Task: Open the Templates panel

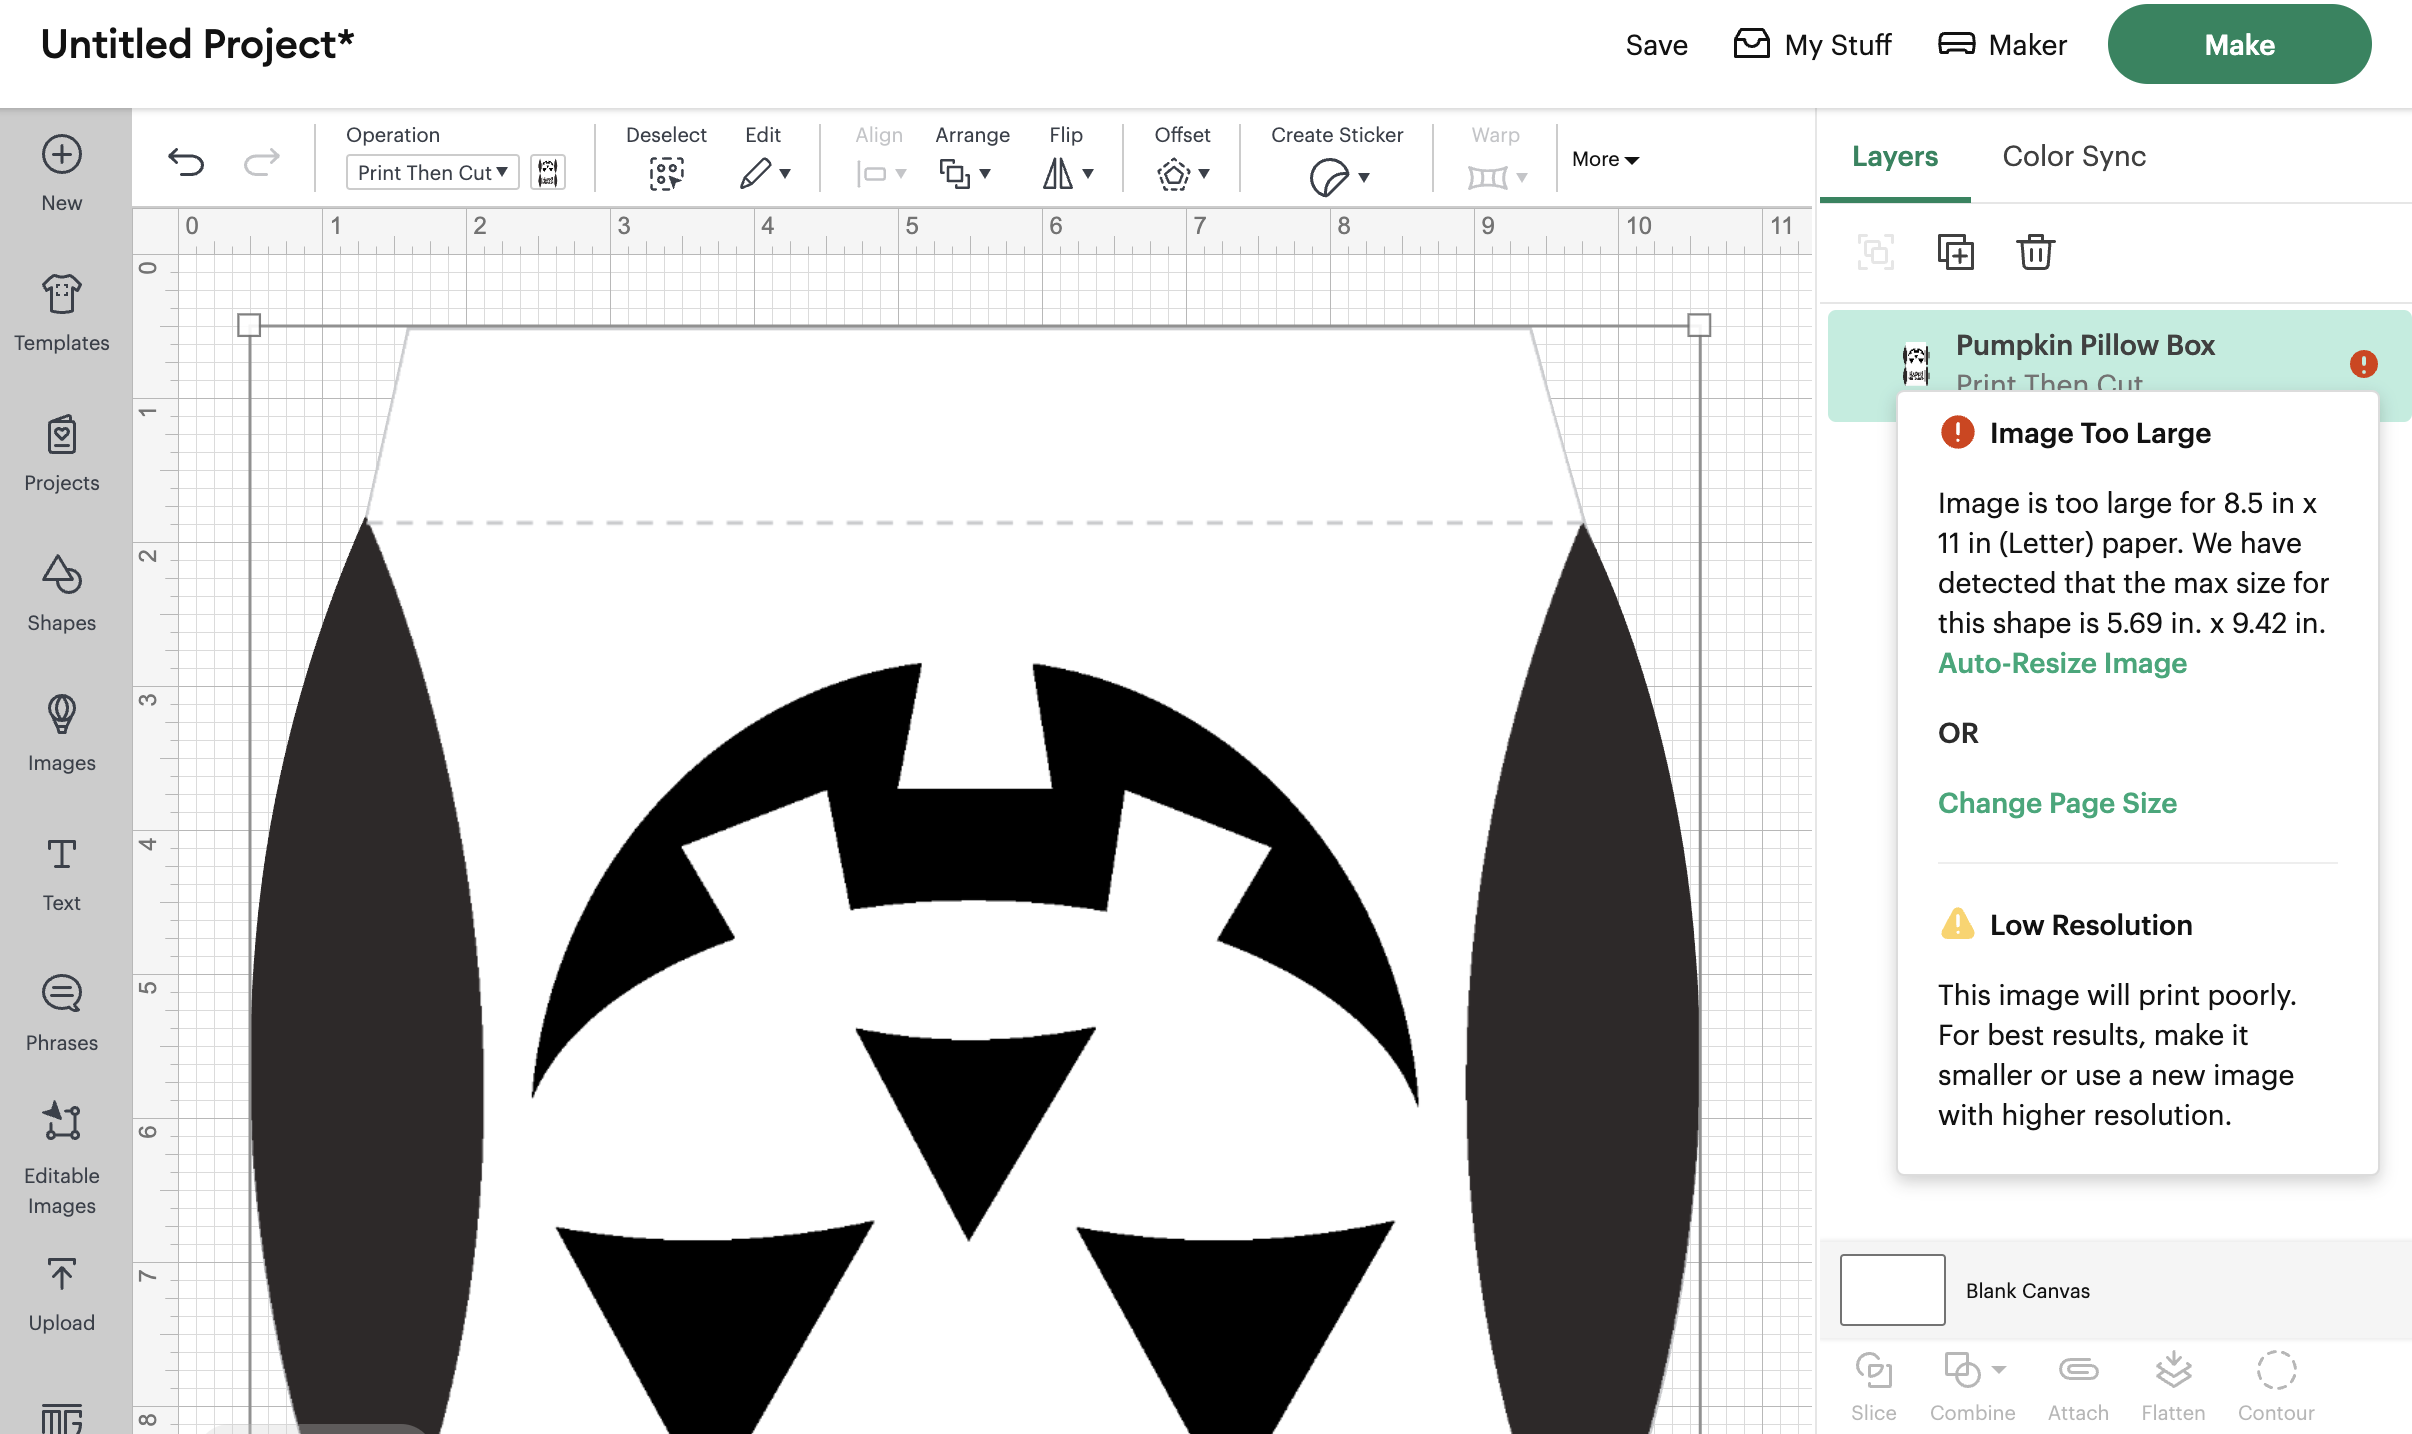Action: coord(62,313)
